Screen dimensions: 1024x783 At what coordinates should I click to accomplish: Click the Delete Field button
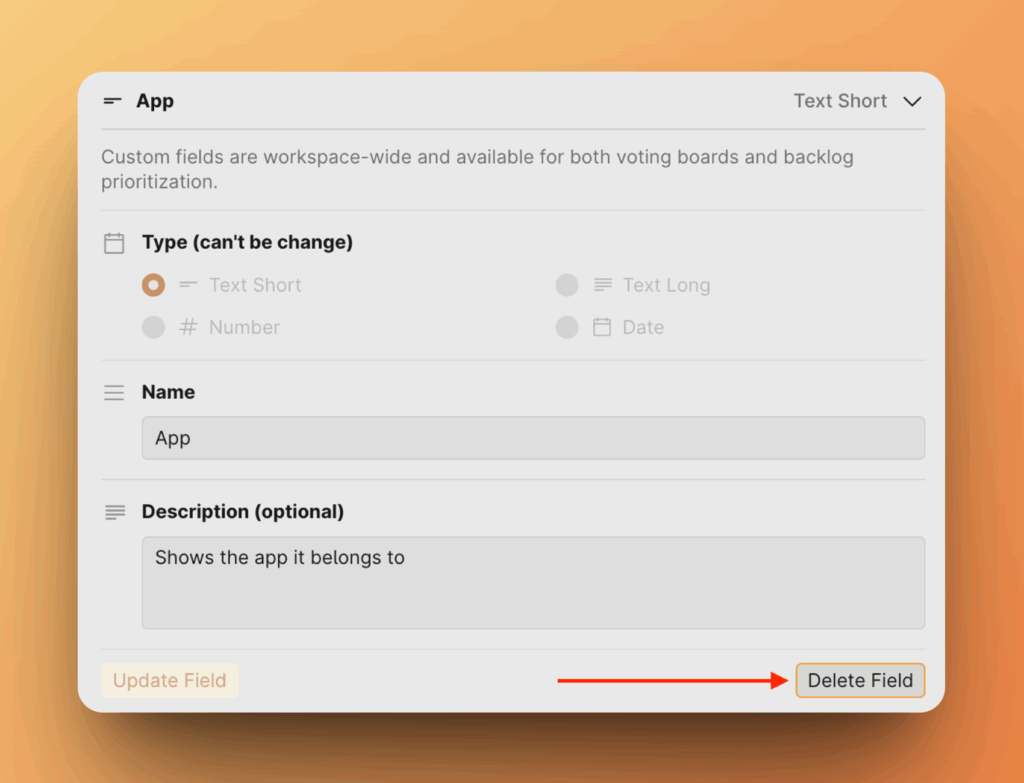860,681
